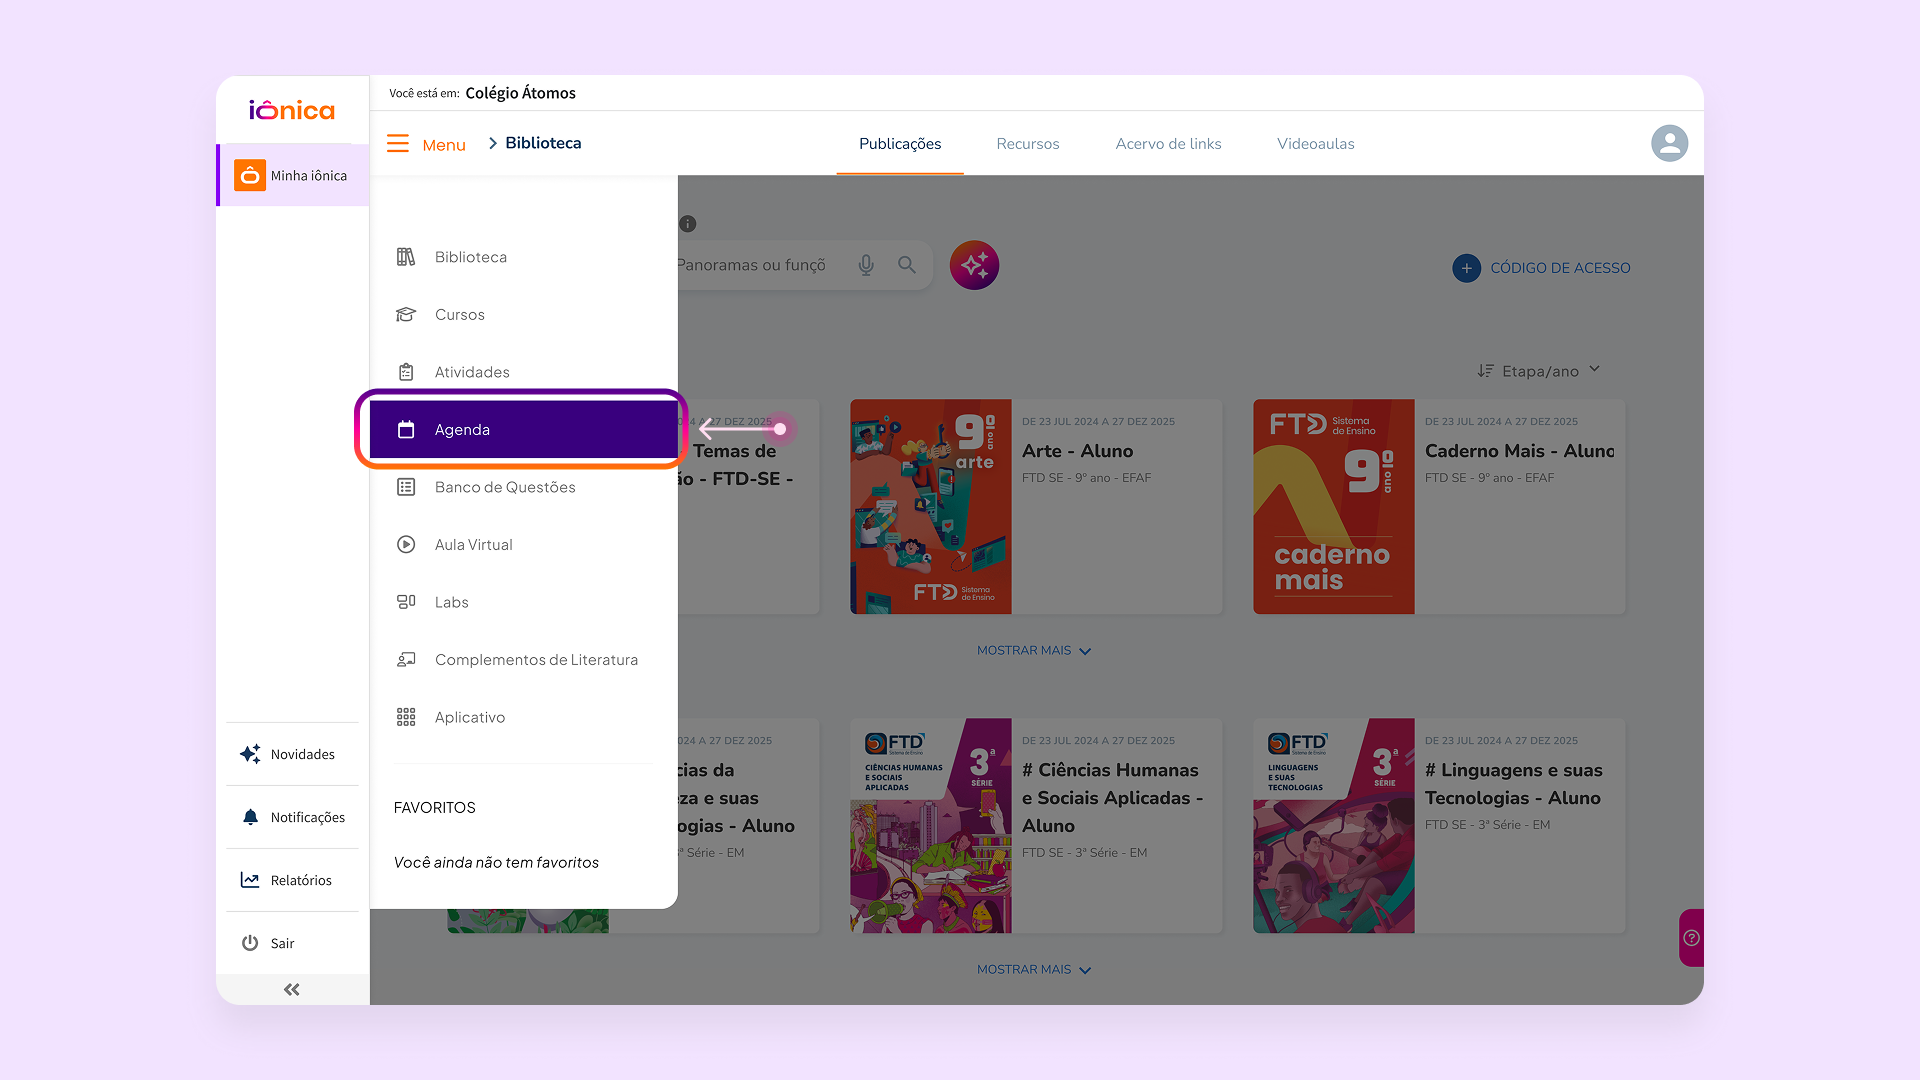
Task: Click the microphone voice search icon
Action: pyautogui.click(x=866, y=265)
